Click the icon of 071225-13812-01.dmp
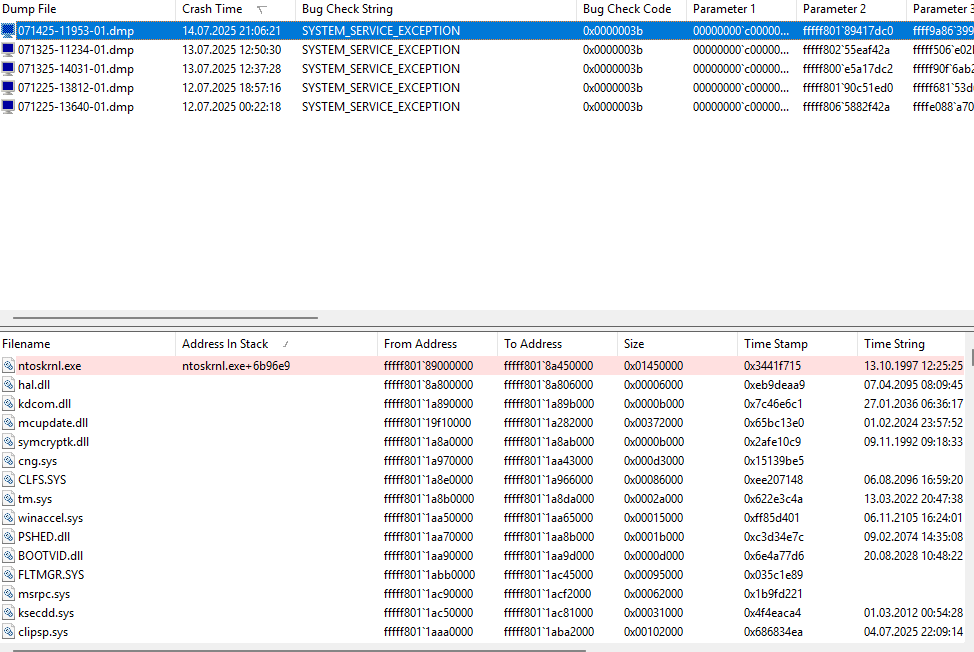The height and width of the screenshot is (652, 974). (x=8, y=88)
